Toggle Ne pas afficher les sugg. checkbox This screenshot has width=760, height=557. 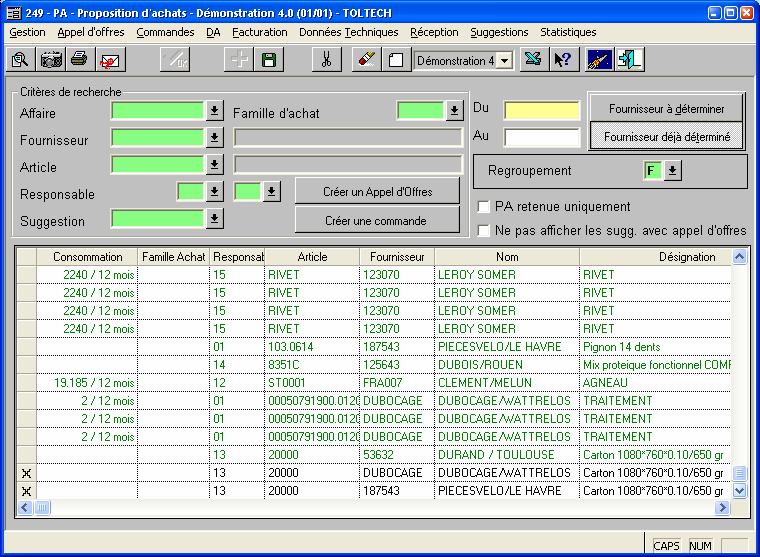484,231
